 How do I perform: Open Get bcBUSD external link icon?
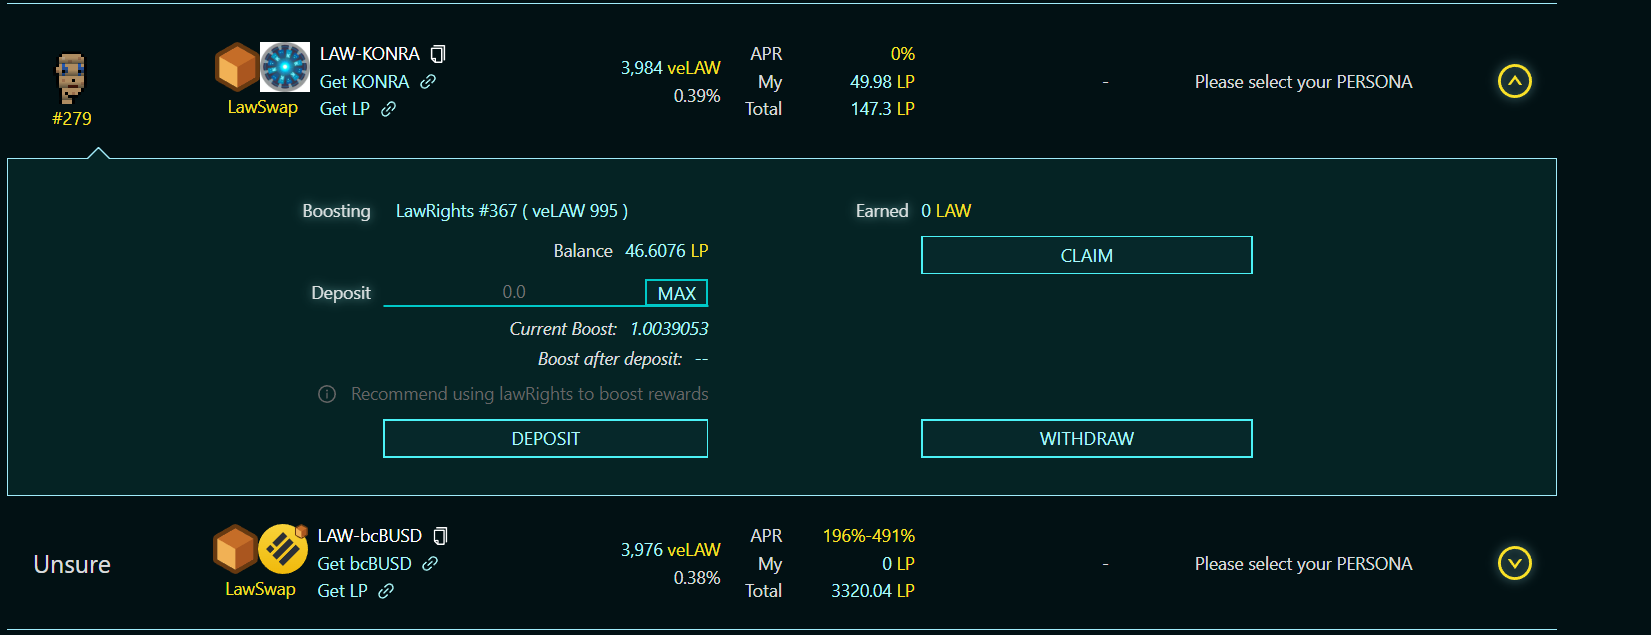430,564
